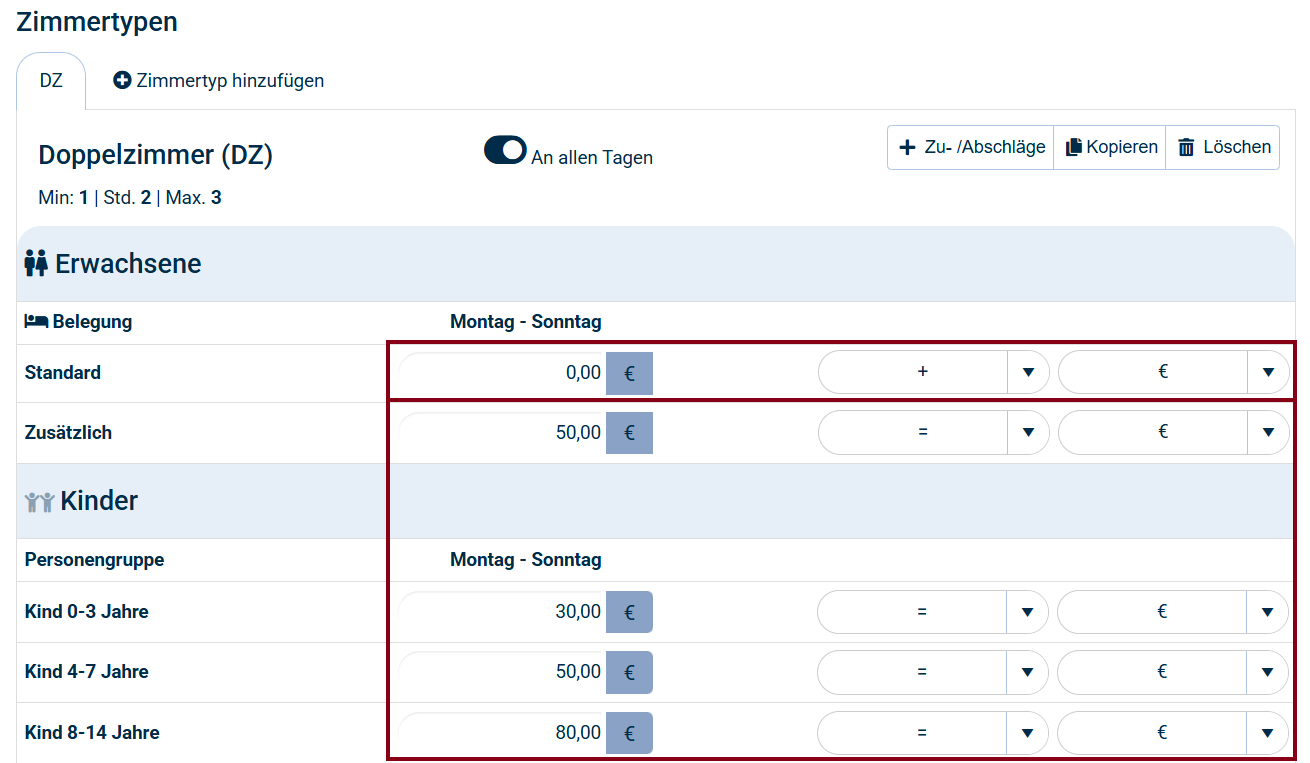Image resolution: width=1310 pixels, height=763 pixels.
Task: Toggle the An allen Tagen switch
Action: click(505, 151)
